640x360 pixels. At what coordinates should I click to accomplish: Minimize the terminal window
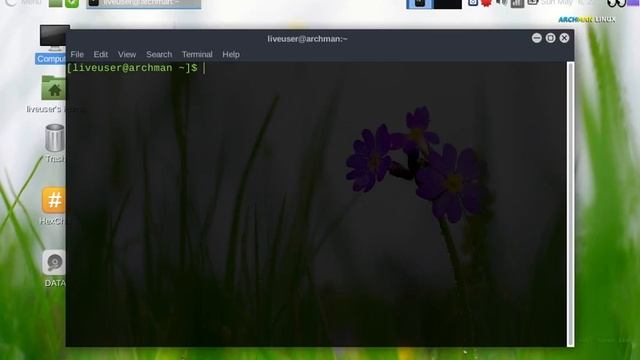[536, 38]
